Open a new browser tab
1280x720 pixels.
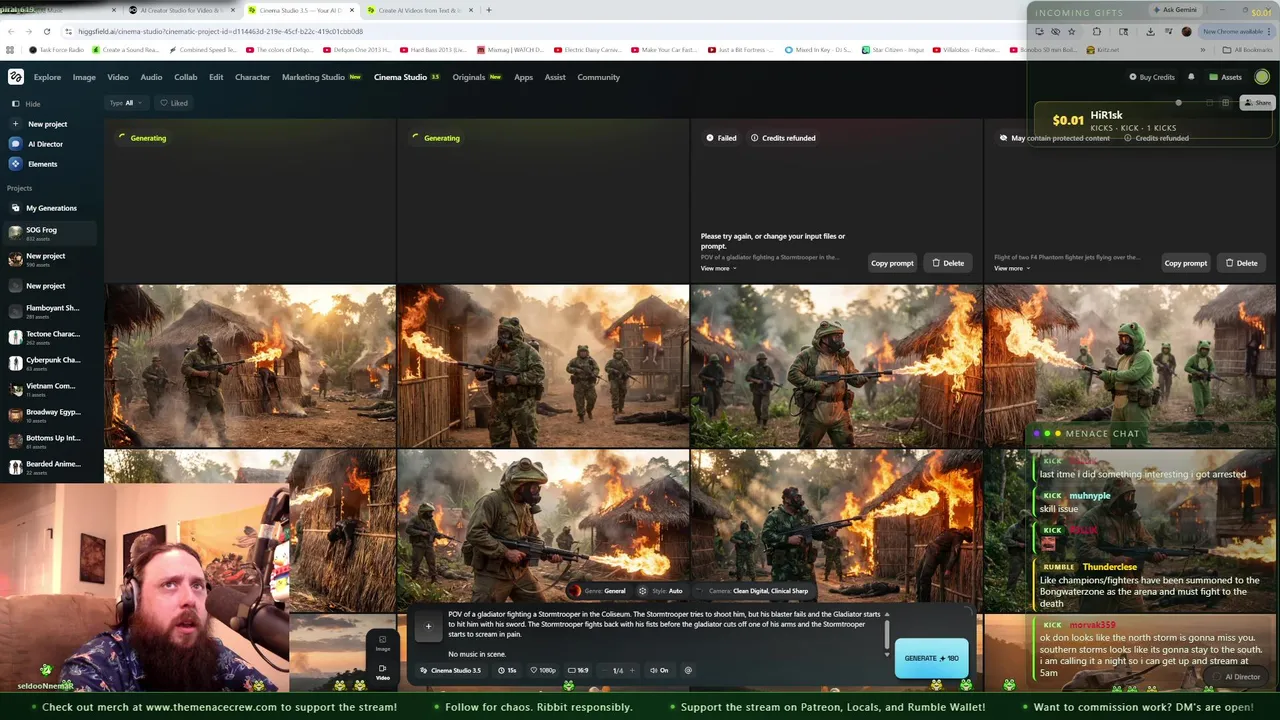tap(488, 10)
